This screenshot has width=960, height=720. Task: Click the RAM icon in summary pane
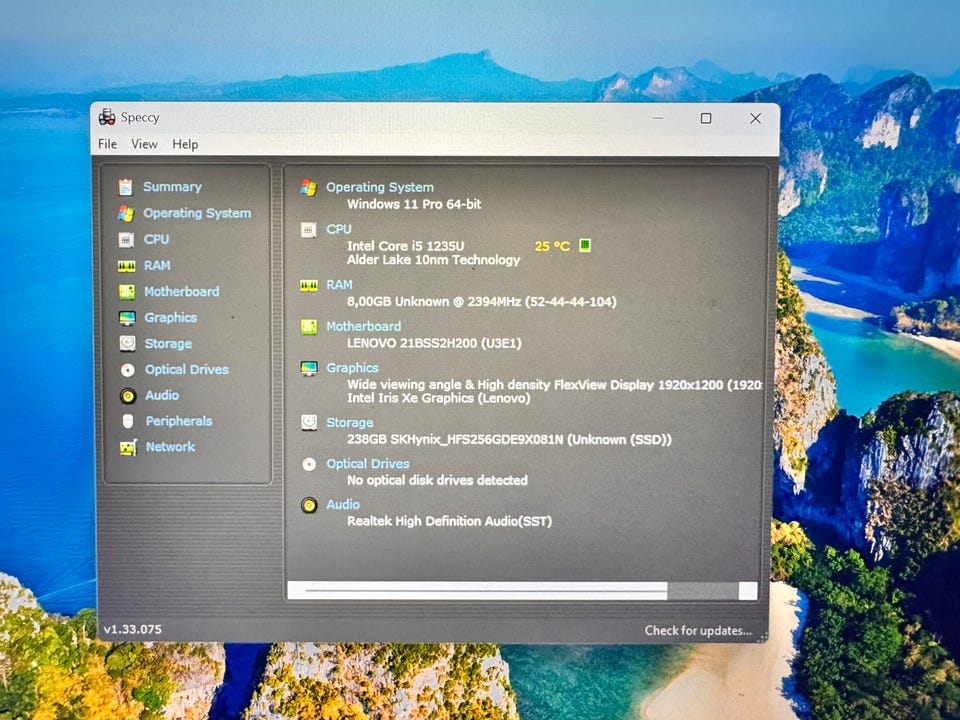pyautogui.click(x=309, y=285)
